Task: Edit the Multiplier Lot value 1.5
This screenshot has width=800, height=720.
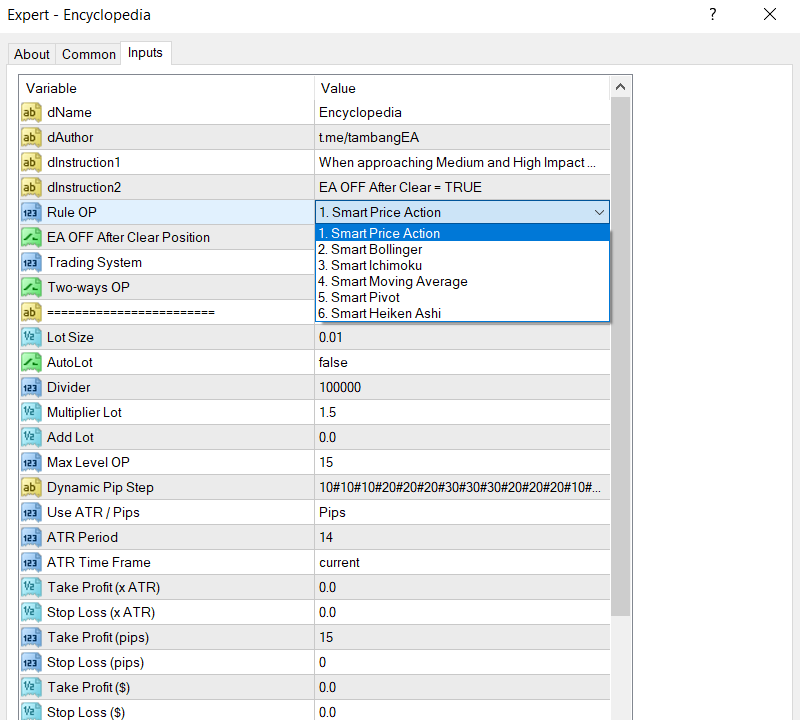Action: point(462,412)
